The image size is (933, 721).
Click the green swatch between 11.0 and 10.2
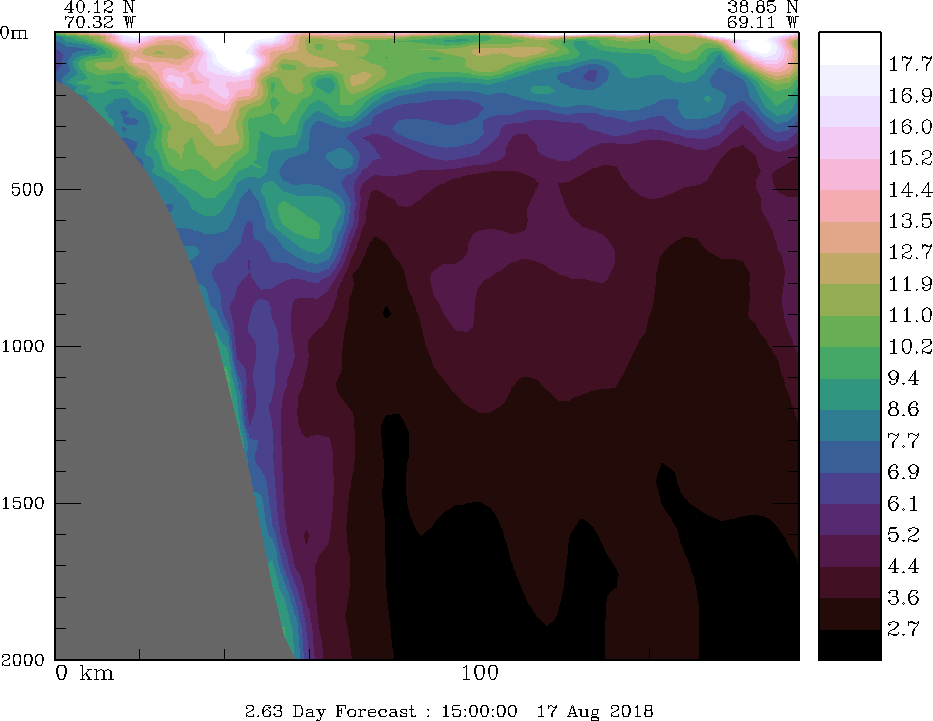849,331
